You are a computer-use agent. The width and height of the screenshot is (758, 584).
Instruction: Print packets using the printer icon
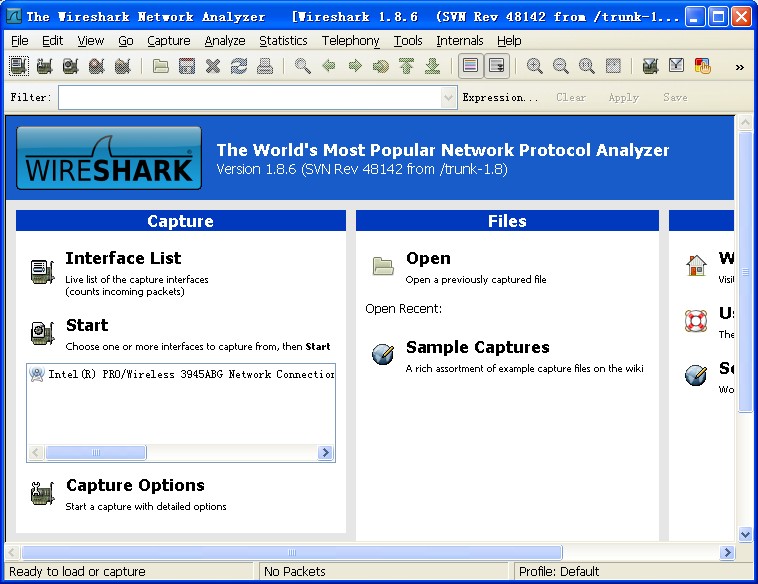tap(264, 65)
